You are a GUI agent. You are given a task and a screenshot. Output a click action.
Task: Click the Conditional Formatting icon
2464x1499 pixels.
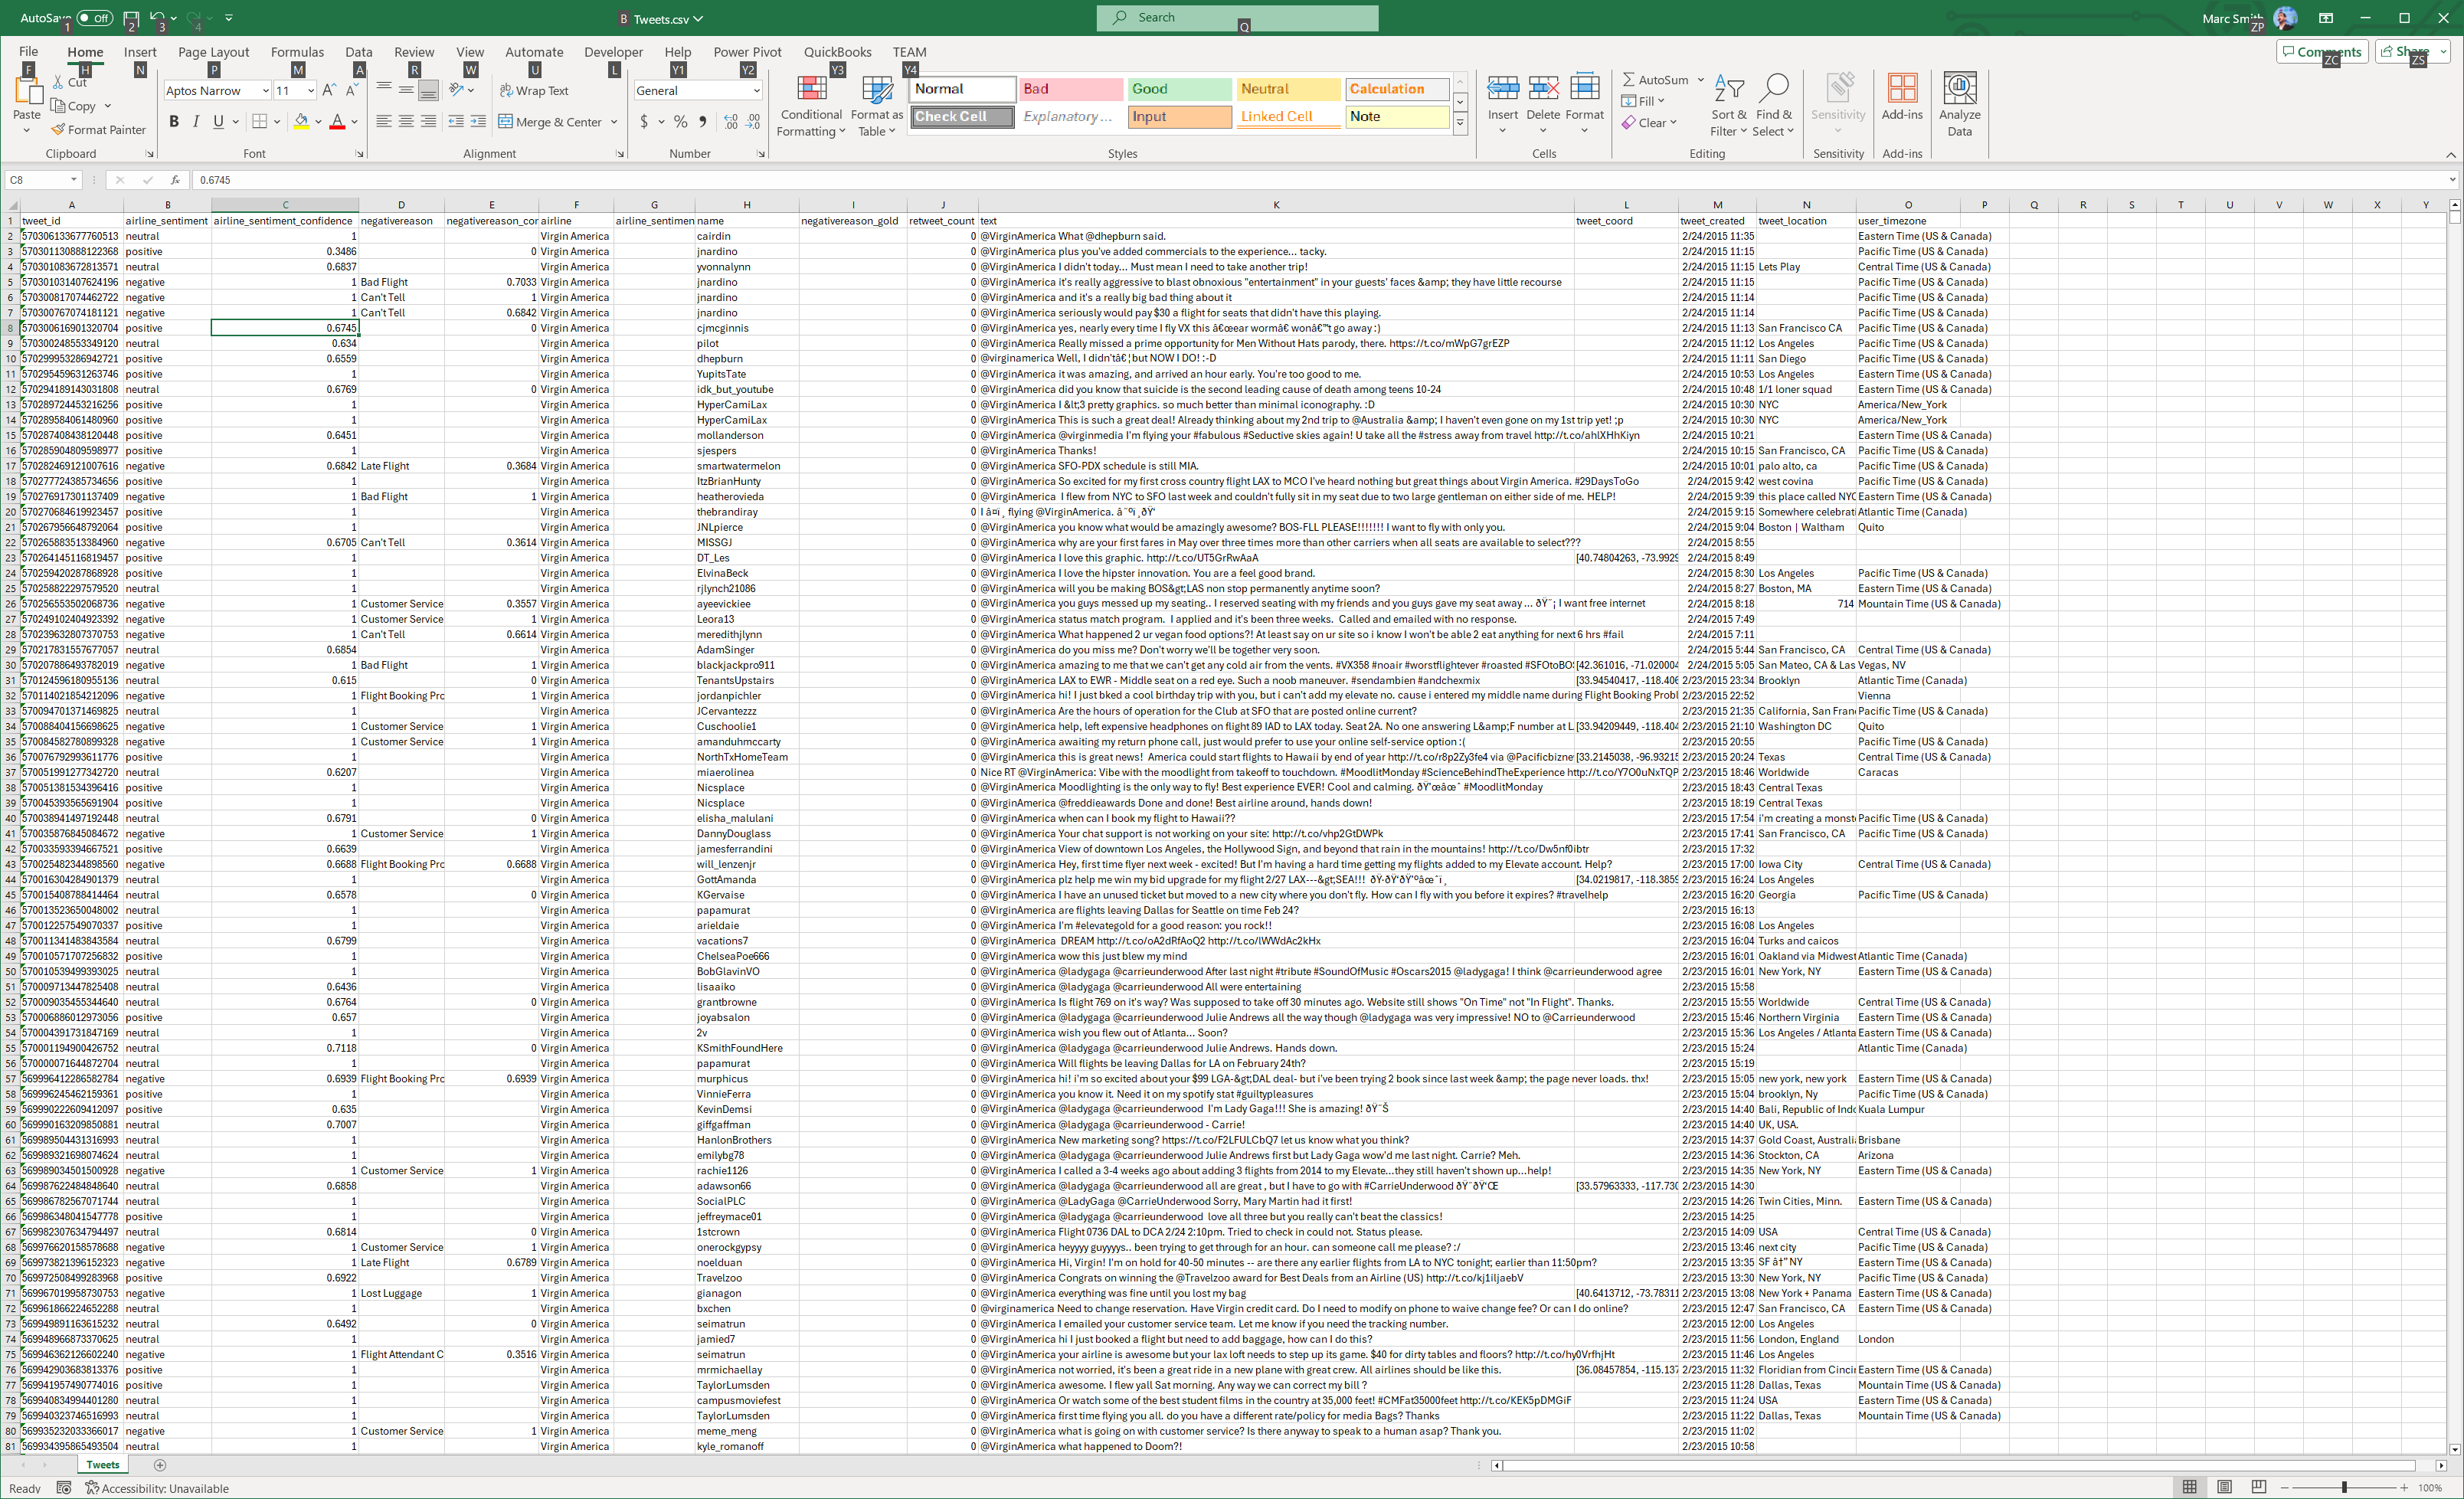coord(811,90)
